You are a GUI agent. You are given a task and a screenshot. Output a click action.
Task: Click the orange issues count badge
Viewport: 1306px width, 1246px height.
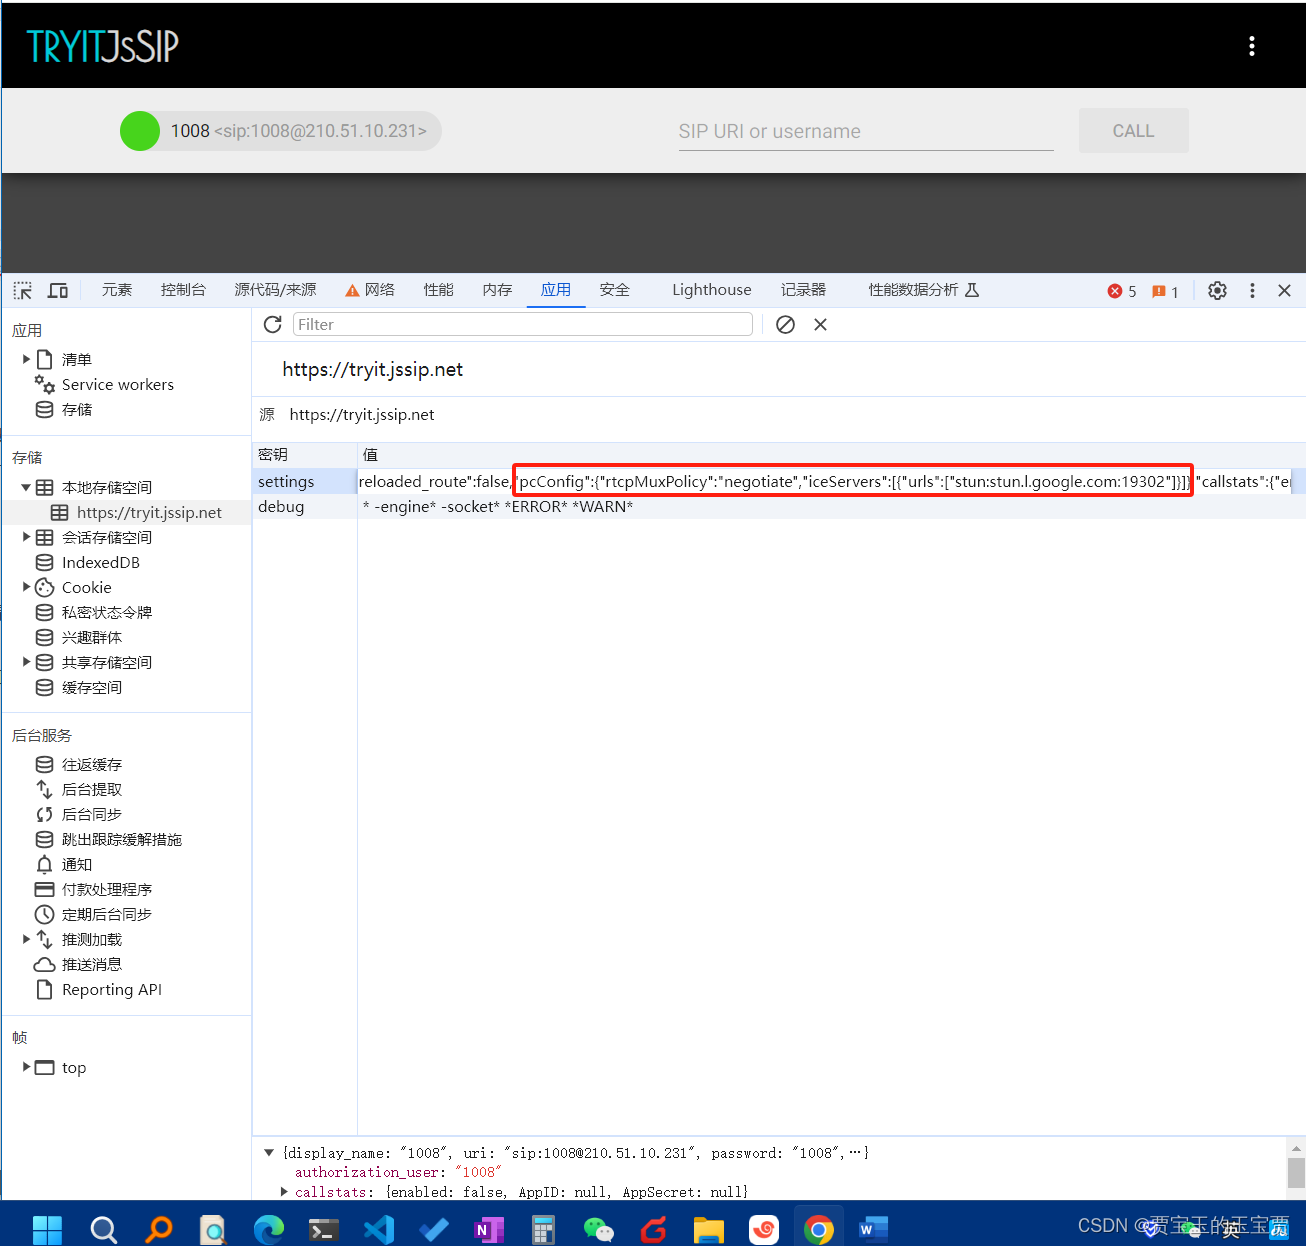click(1165, 291)
